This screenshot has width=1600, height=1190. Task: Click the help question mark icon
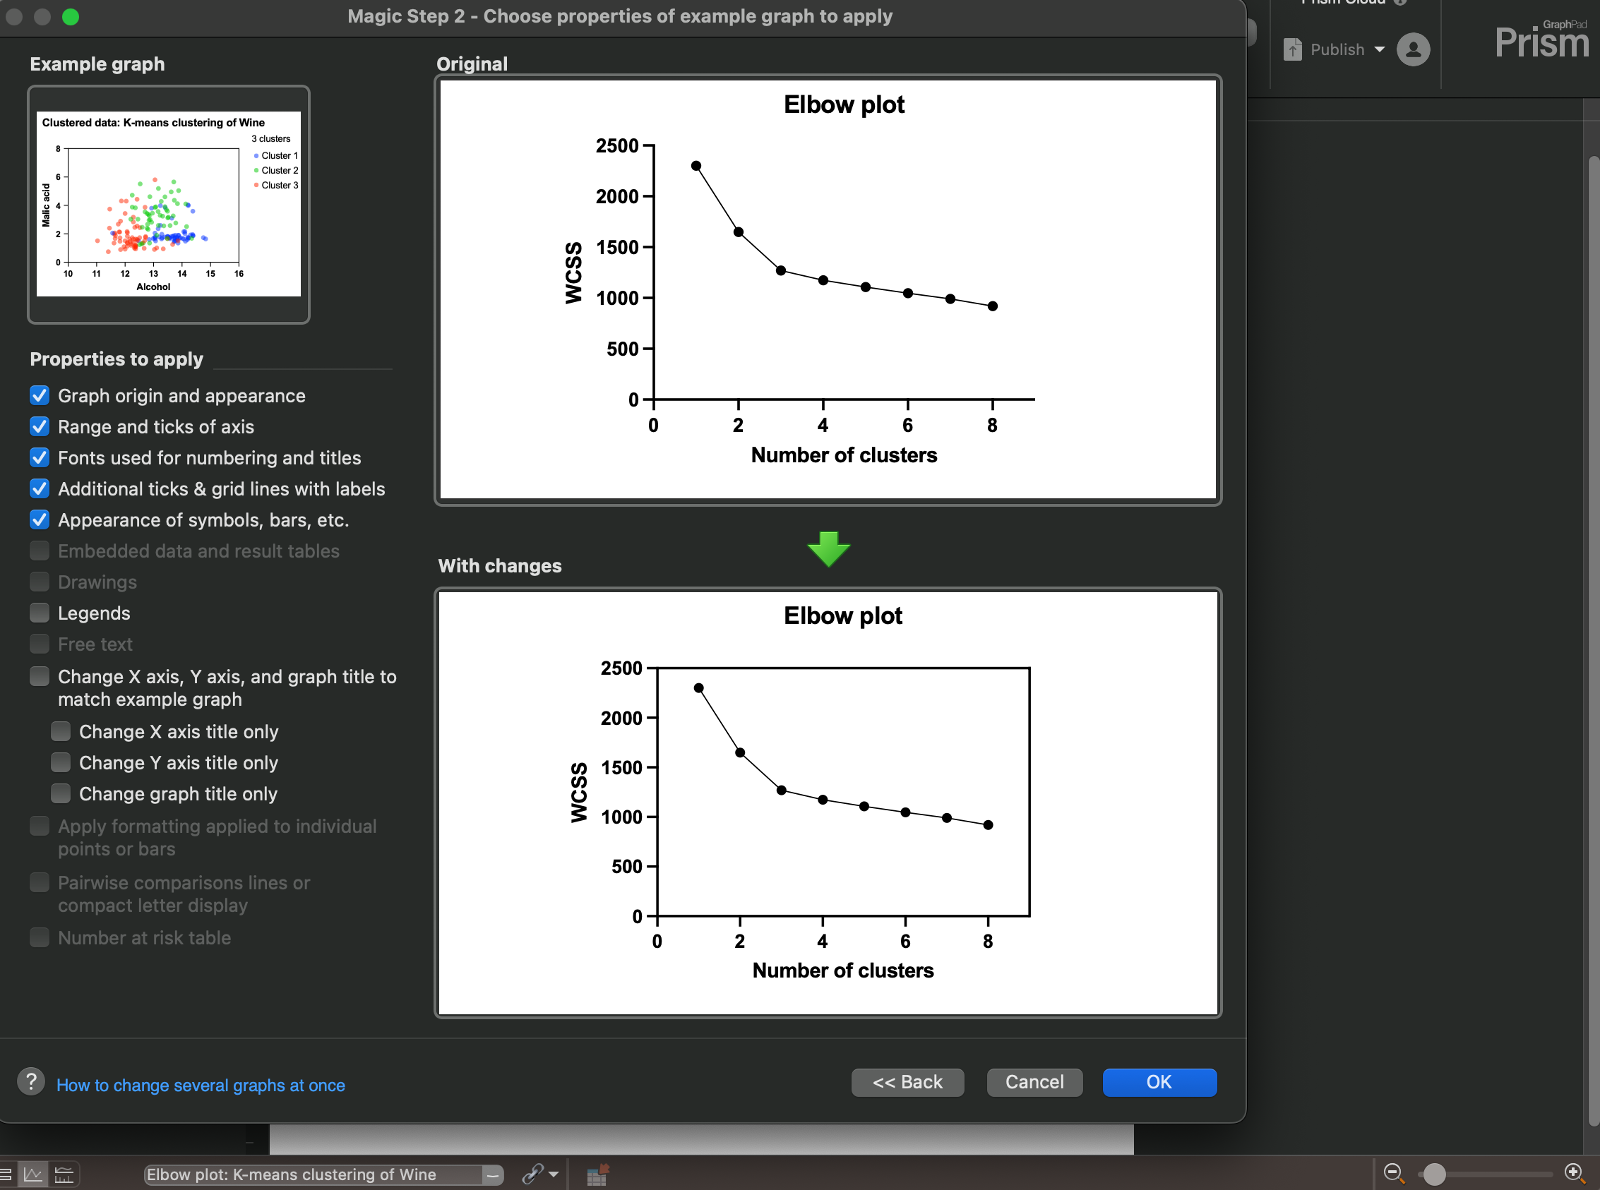pos(31,1081)
